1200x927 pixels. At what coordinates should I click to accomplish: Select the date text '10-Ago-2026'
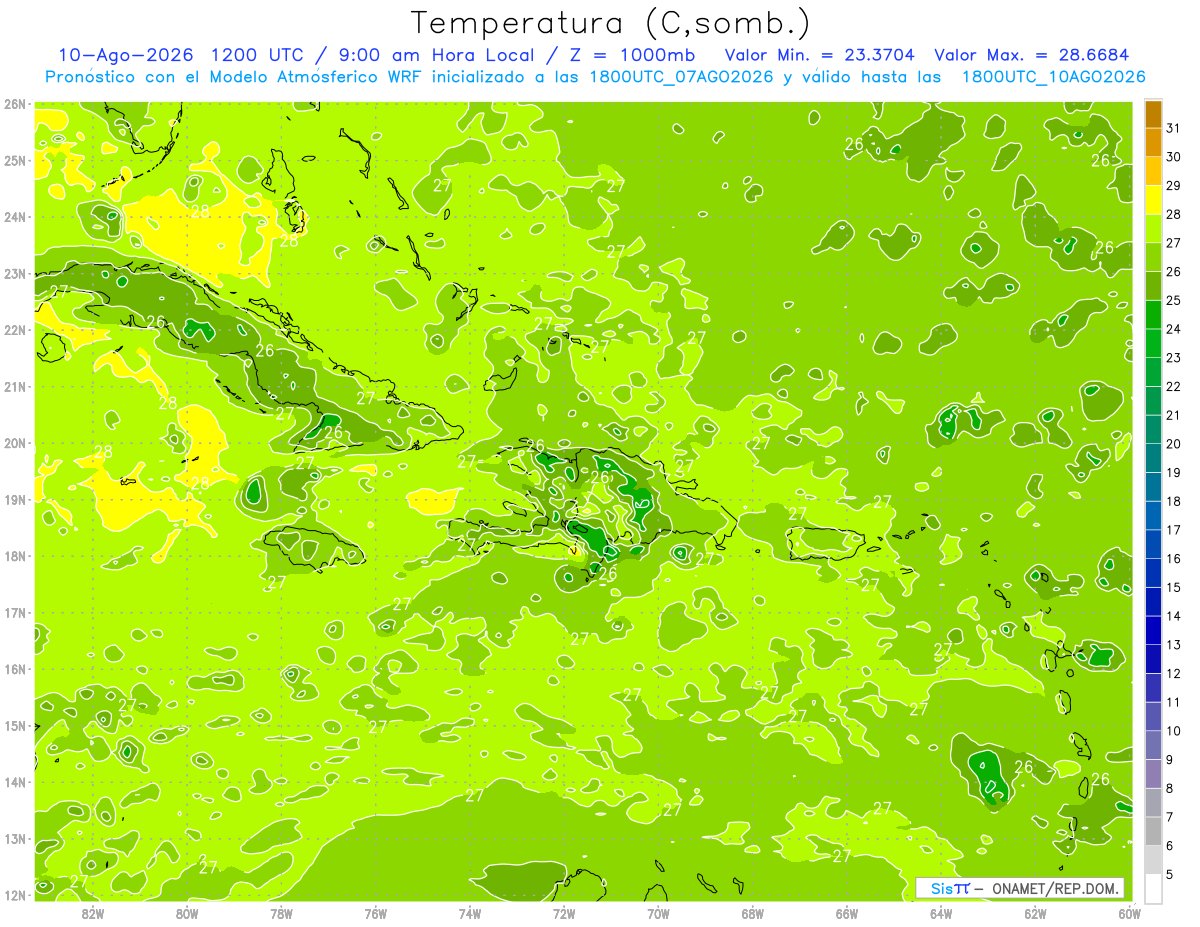126,55
